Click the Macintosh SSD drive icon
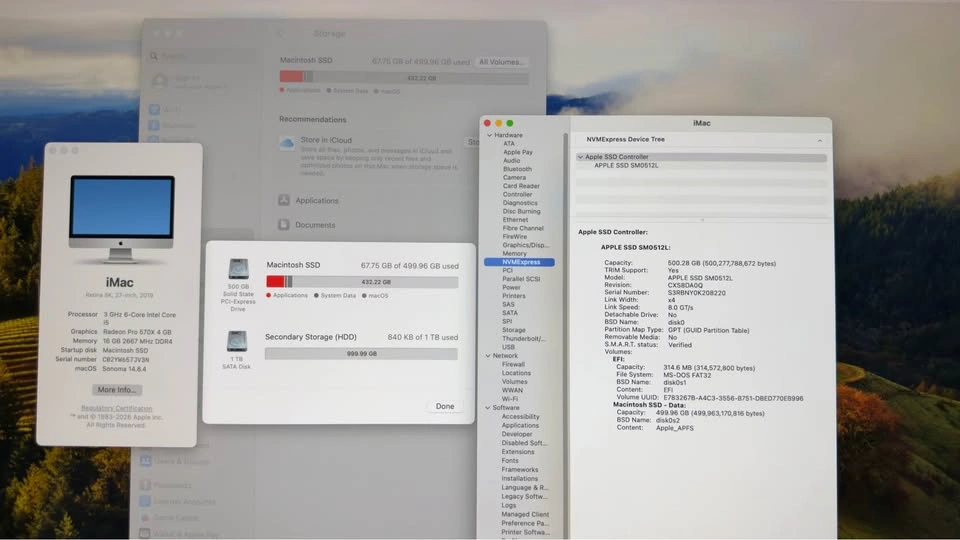Viewport: 960px width, 540px height. 238,269
